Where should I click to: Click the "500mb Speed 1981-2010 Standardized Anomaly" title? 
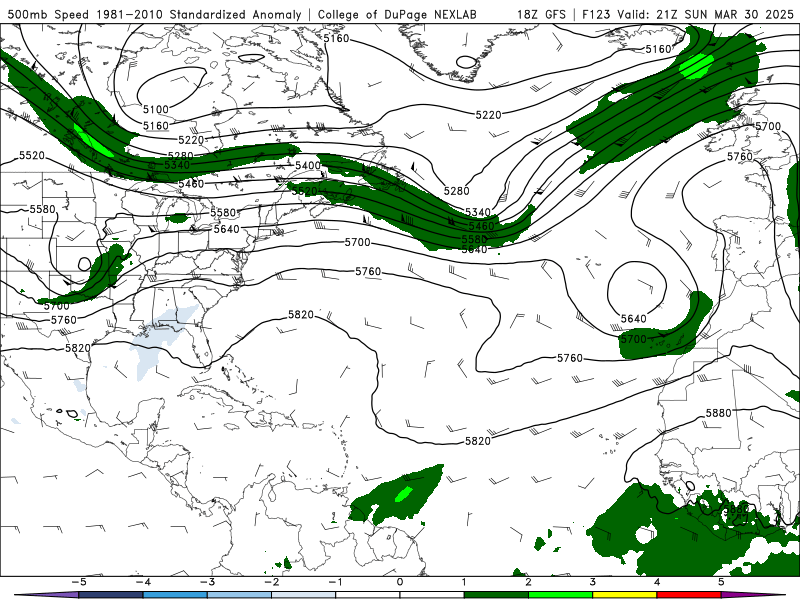[154, 14]
